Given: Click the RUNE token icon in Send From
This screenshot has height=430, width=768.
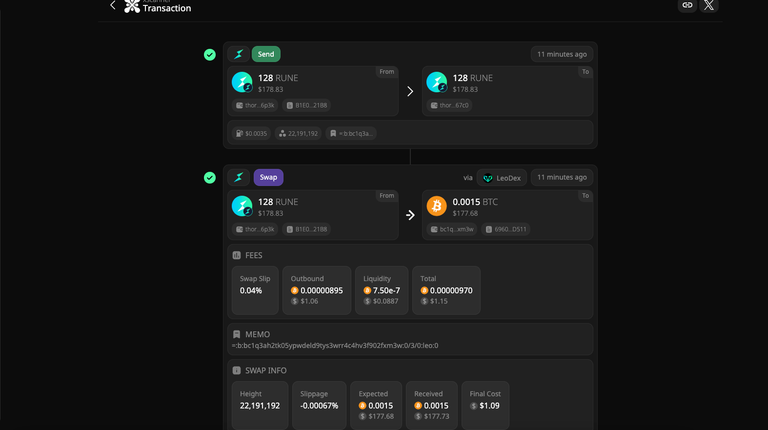Looking at the screenshot, I should [x=242, y=82].
